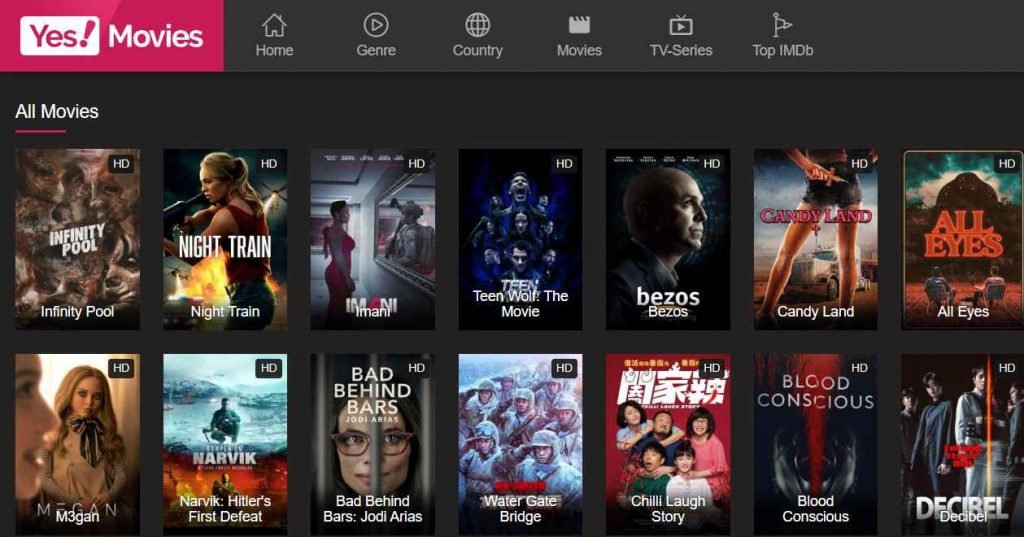Click the HD badge on Night Train
1024x537 pixels.
(269, 164)
